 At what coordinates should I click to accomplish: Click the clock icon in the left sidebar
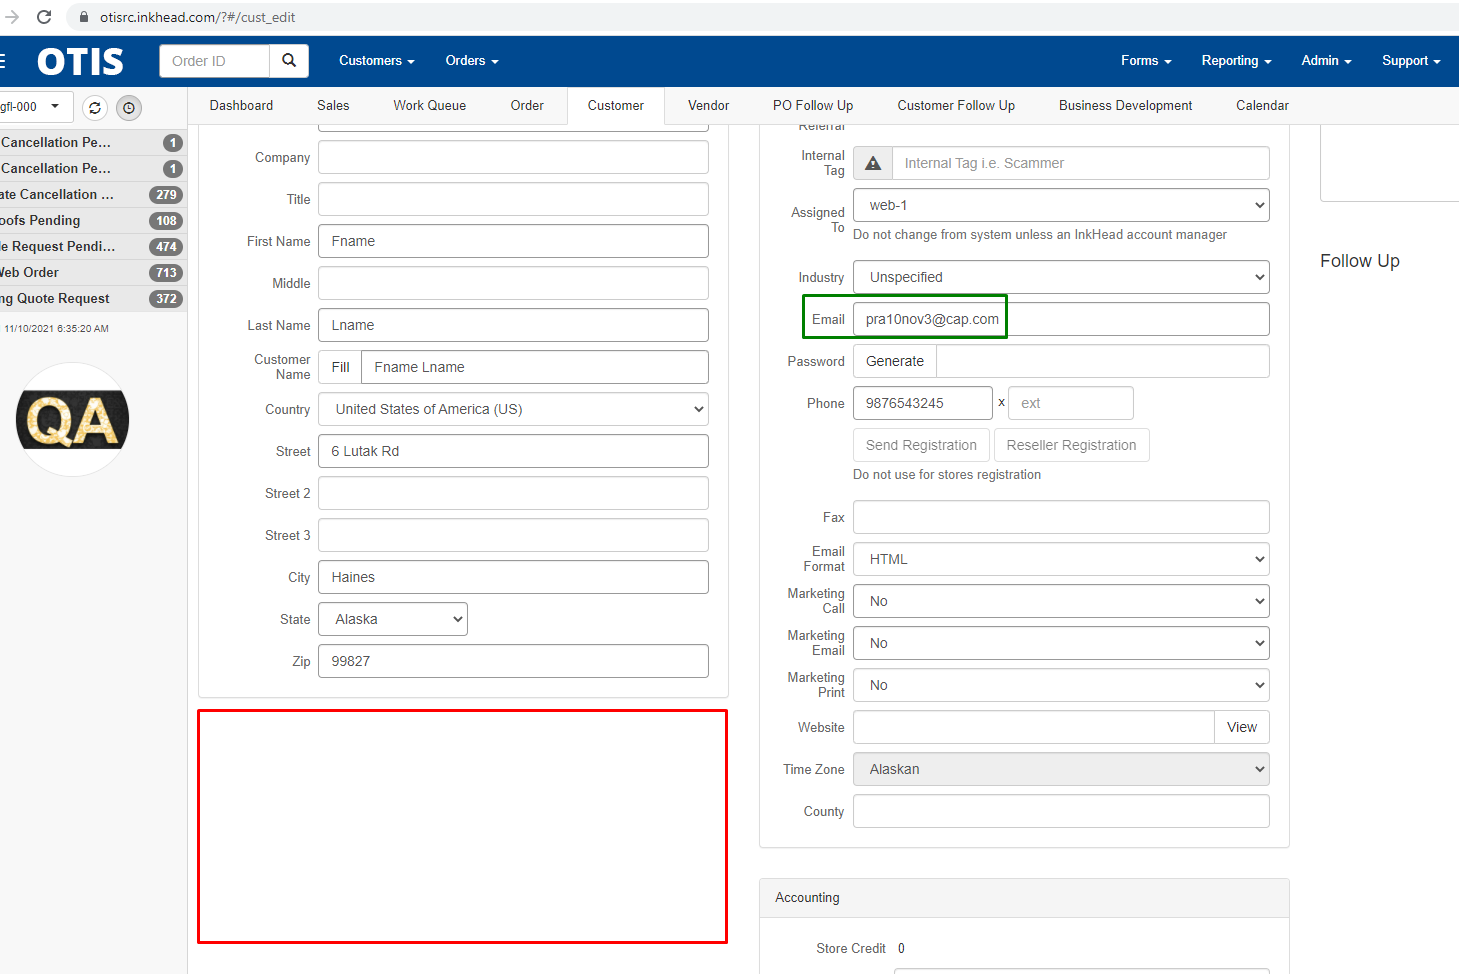click(x=129, y=108)
